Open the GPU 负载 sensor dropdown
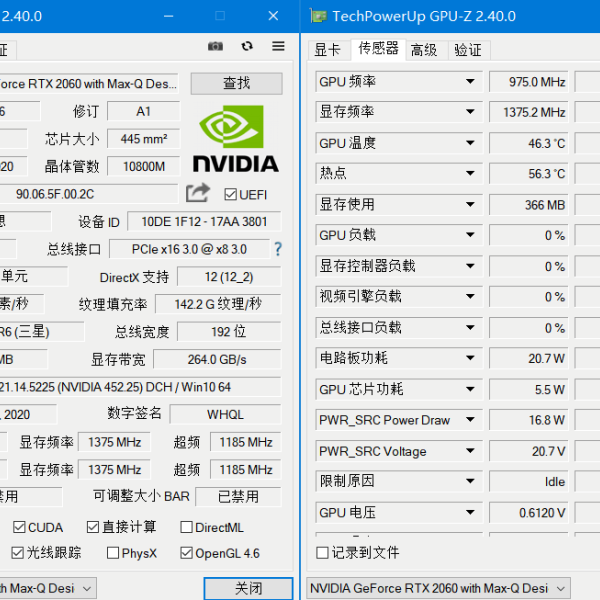Screen dimensions: 600x600 point(471,235)
